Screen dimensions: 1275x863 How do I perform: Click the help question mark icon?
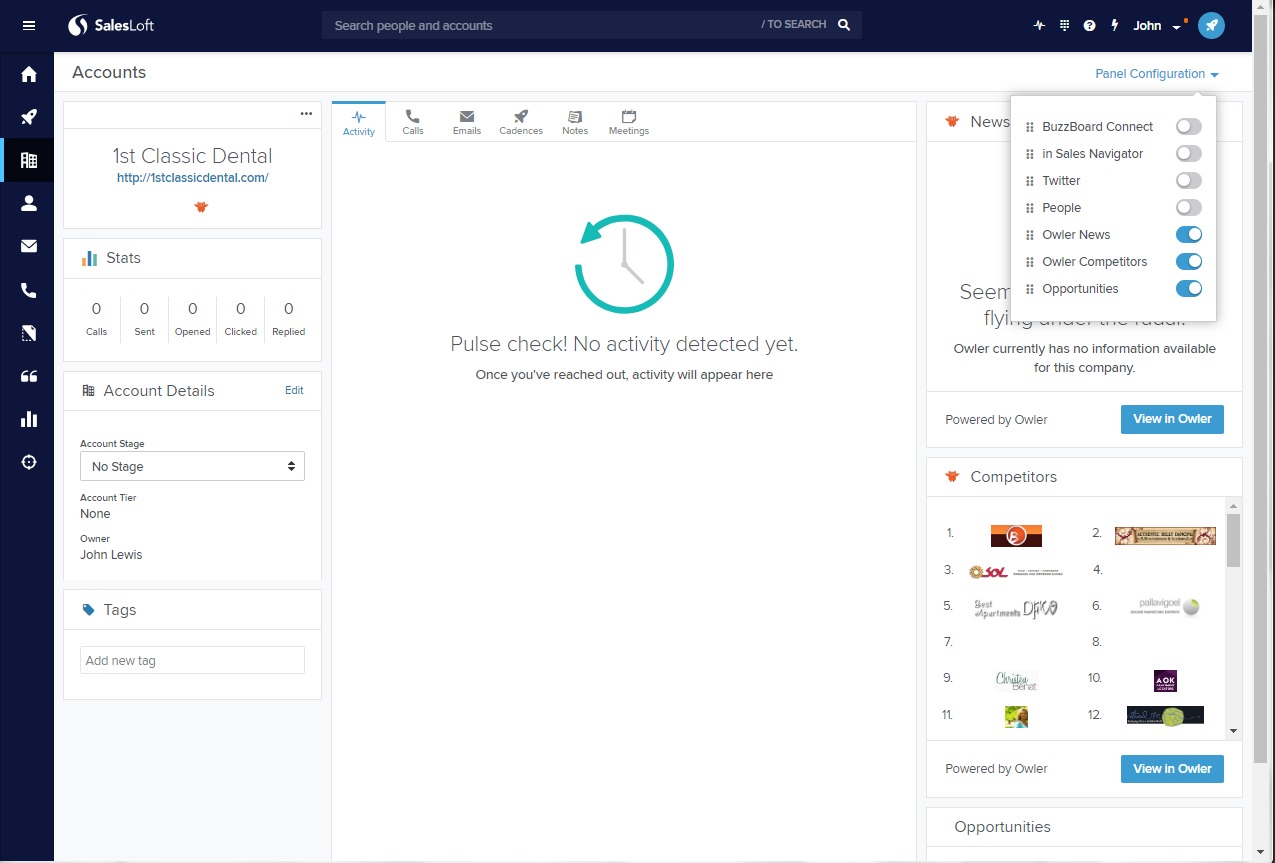(x=1090, y=26)
